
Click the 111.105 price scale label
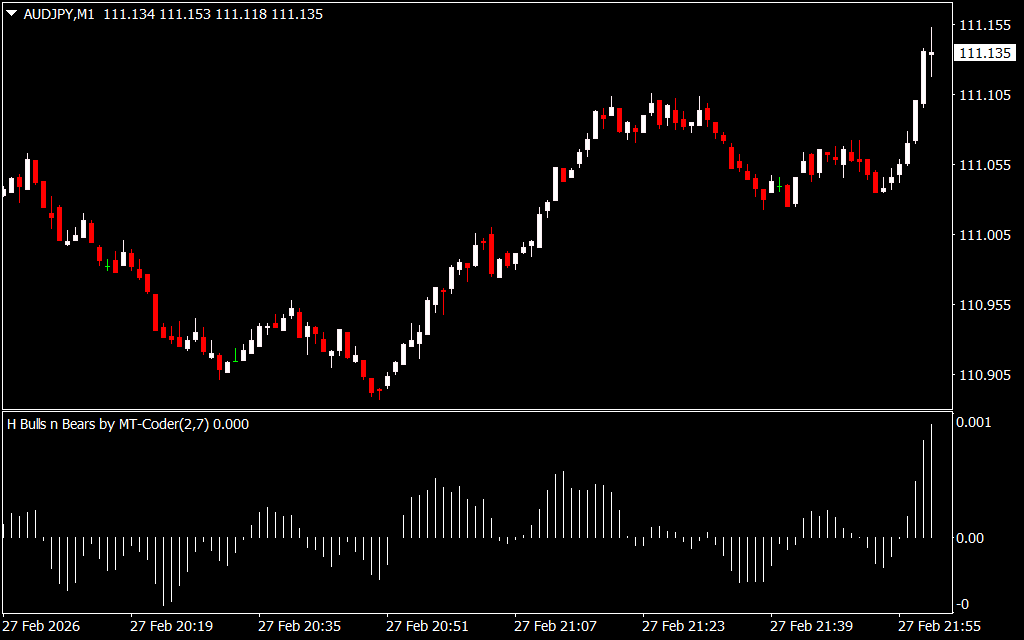[x=984, y=95]
